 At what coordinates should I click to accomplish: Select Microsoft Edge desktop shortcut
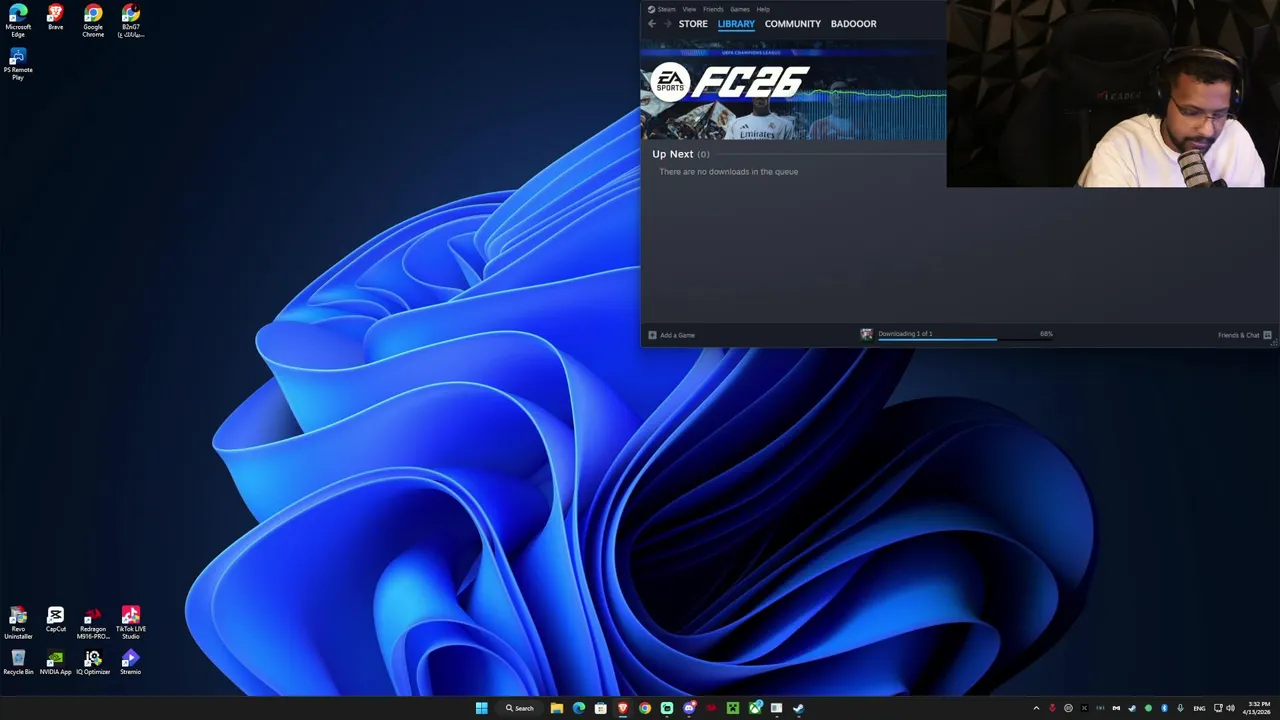tap(18, 21)
